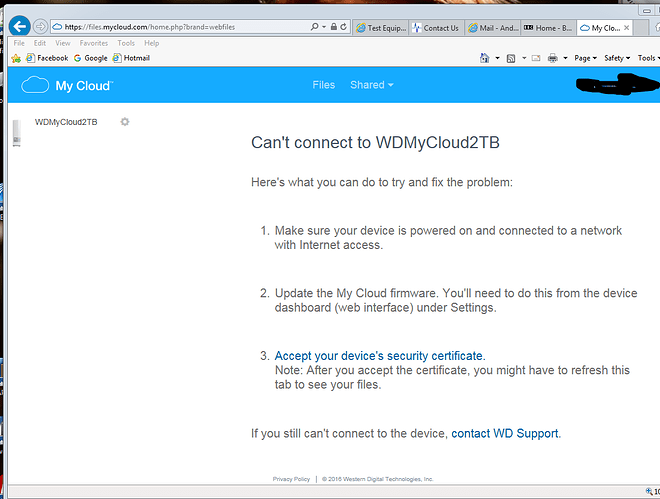Click the search magnifier in address bar

(x=314, y=27)
